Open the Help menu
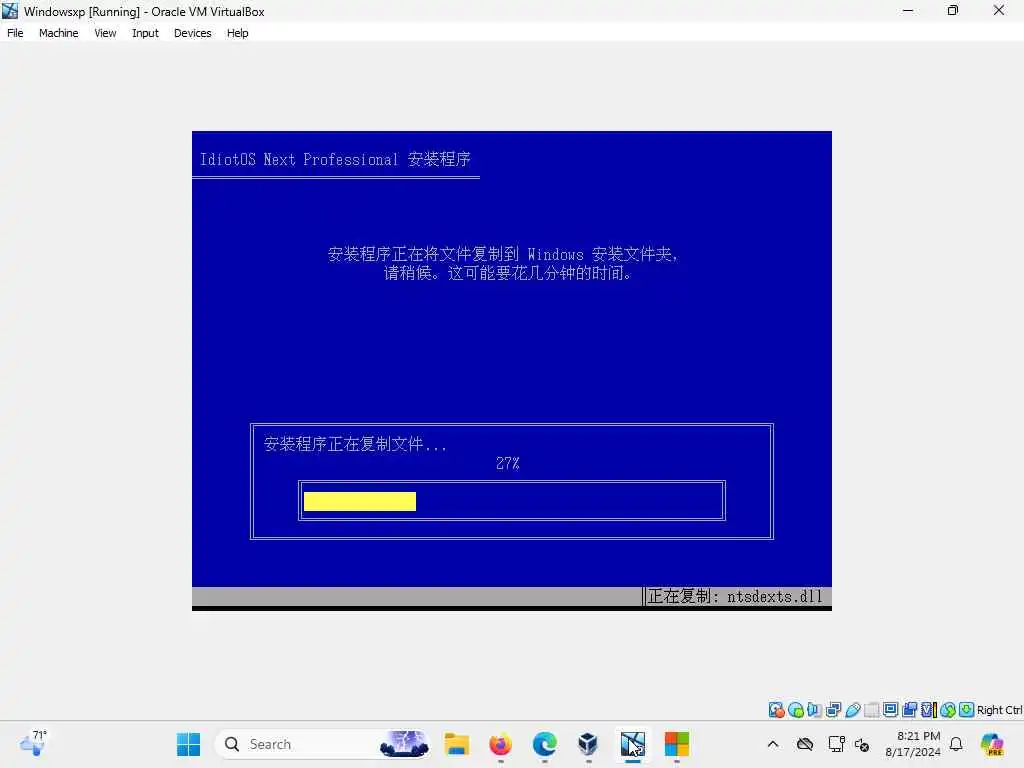This screenshot has height=768, width=1024. pos(238,33)
